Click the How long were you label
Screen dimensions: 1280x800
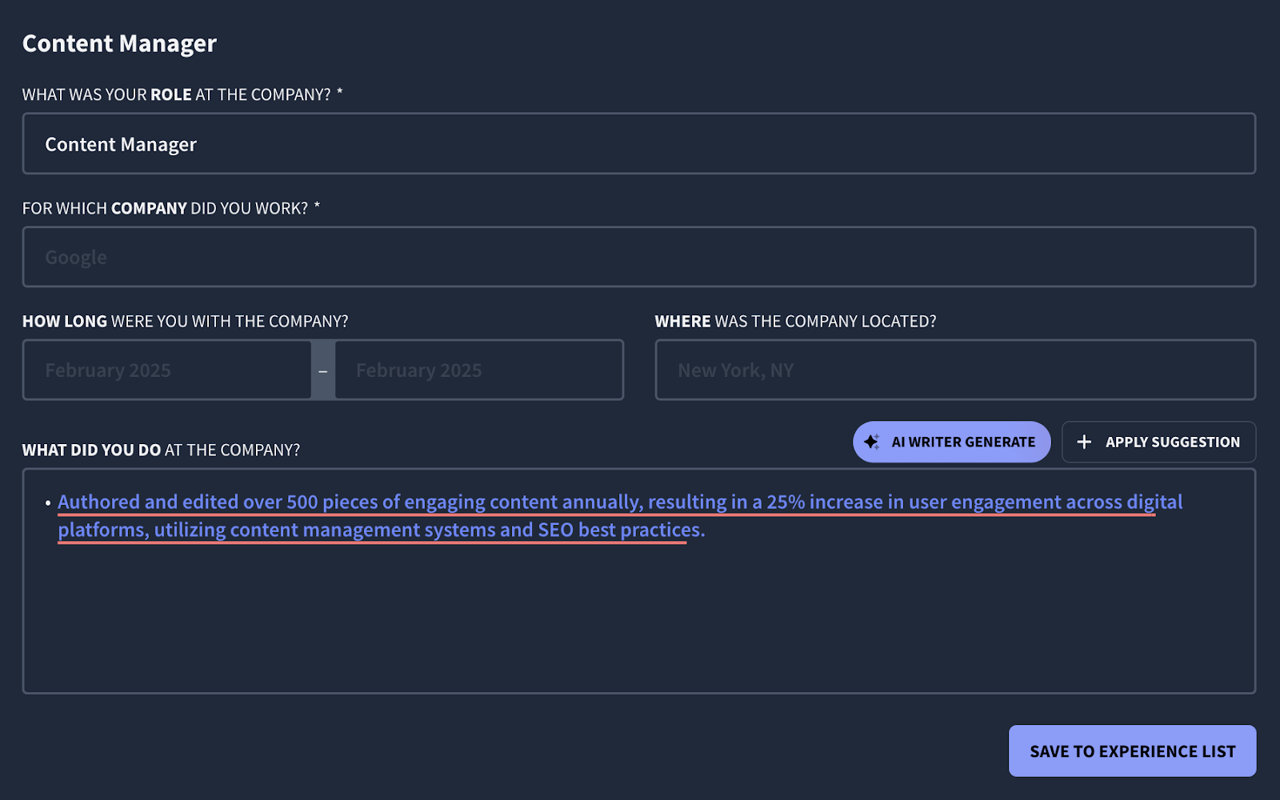185,321
